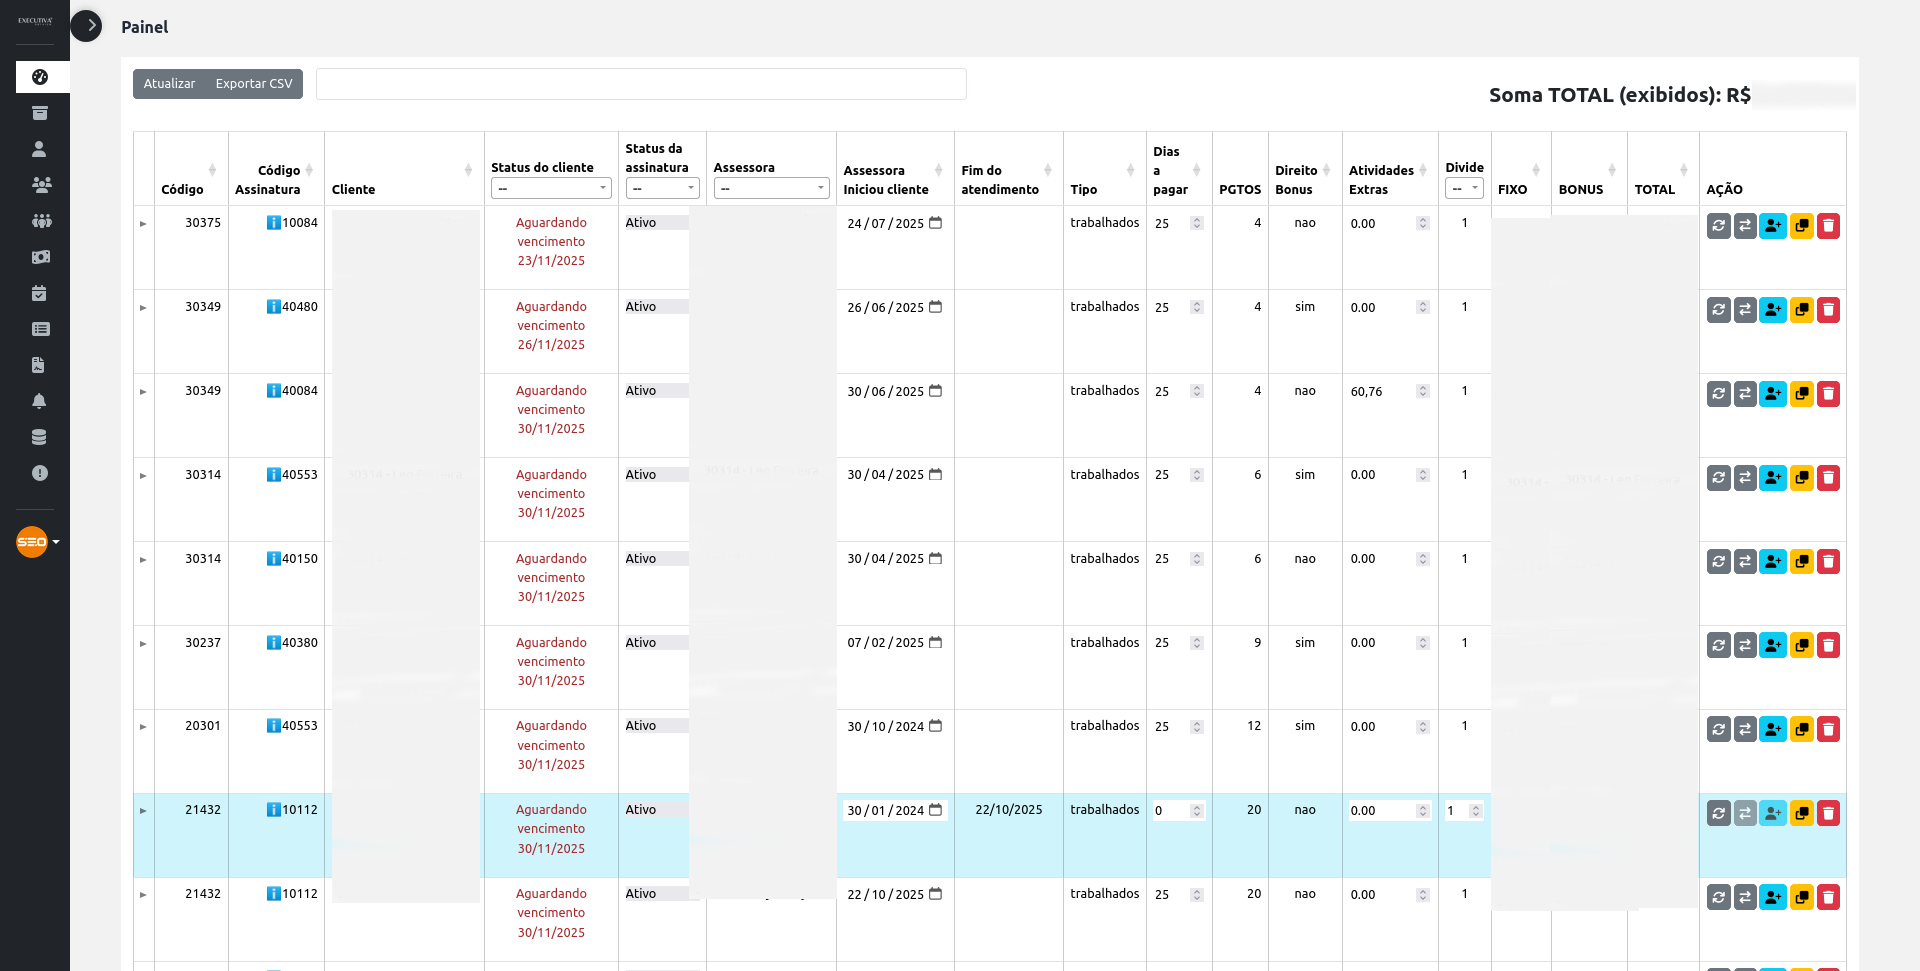Viewport: 1920px width, 971px height.
Task: Click swap arrows icon for subscription 40150
Action: pyautogui.click(x=1745, y=562)
